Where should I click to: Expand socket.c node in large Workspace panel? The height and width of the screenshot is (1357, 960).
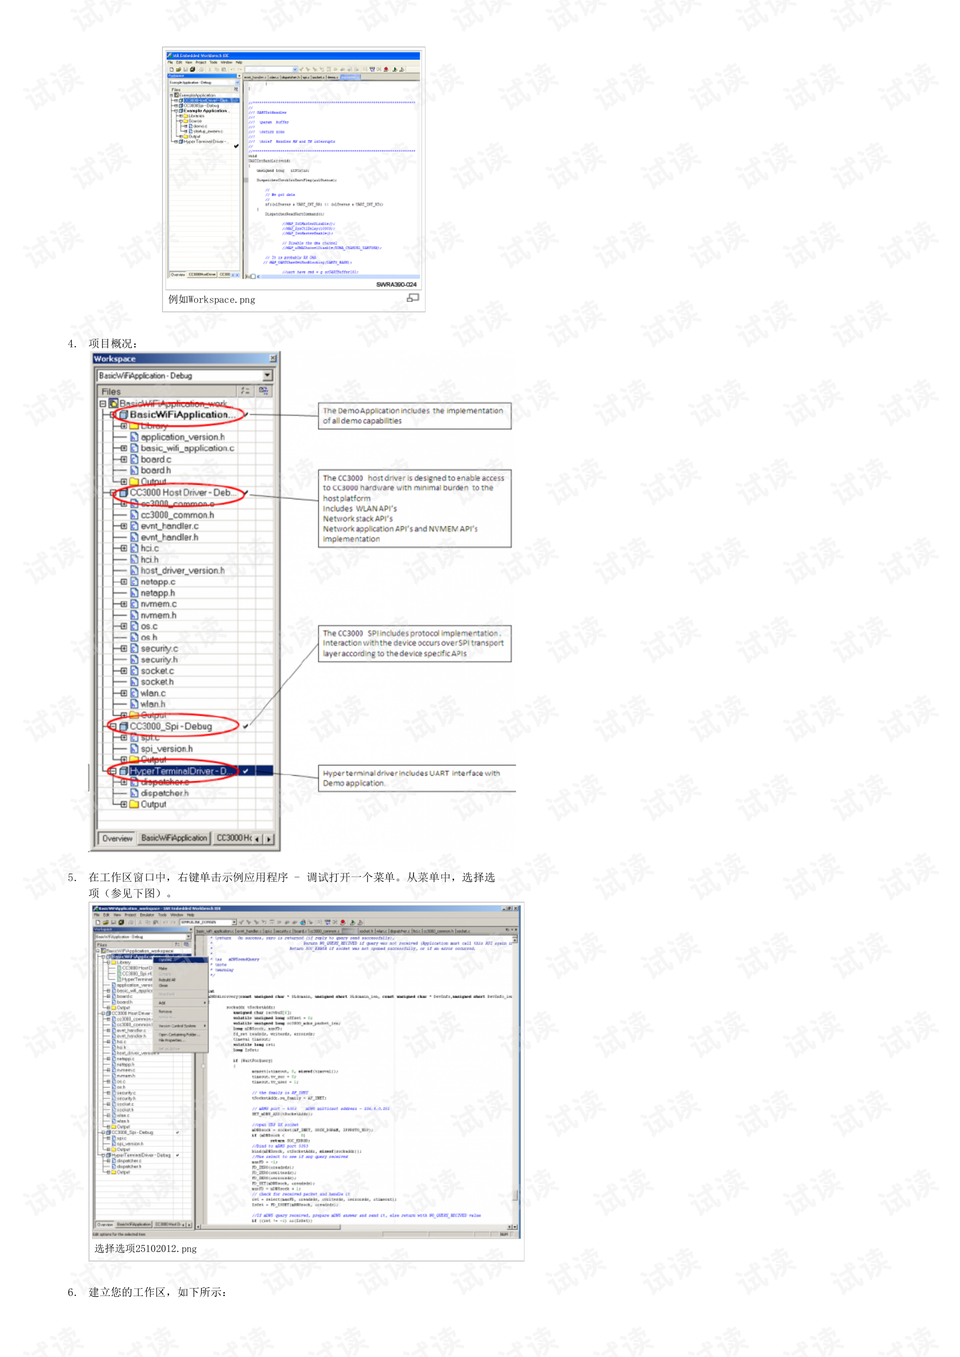click(123, 671)
